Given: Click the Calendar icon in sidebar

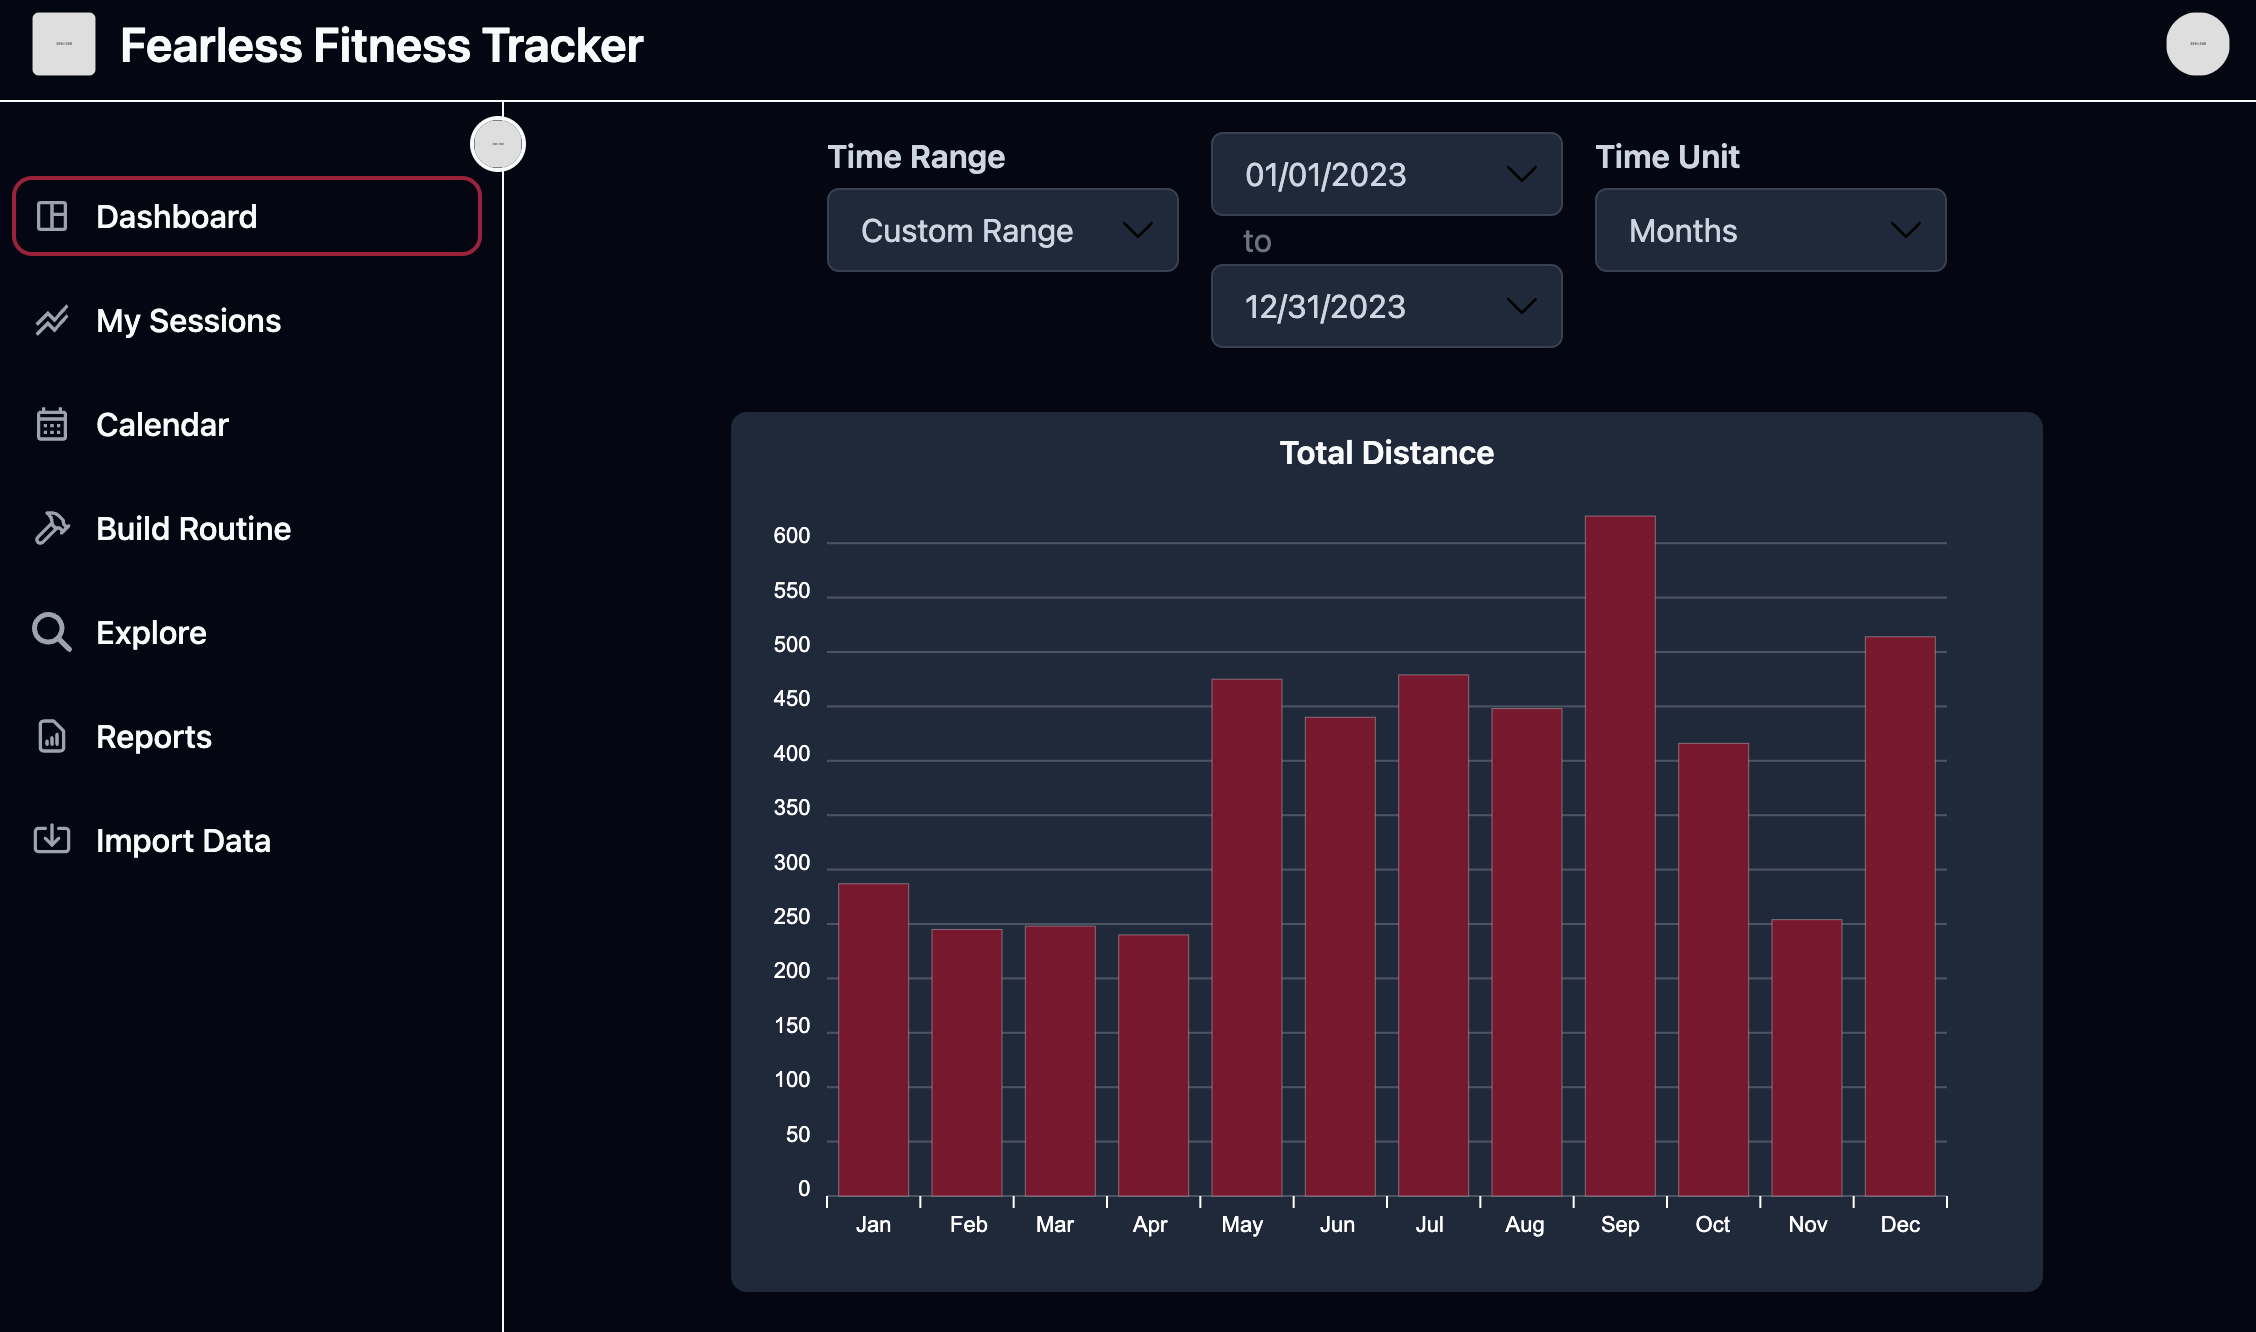Looking at the screenshot, I should pyautogui.click(x=52, y=424).
